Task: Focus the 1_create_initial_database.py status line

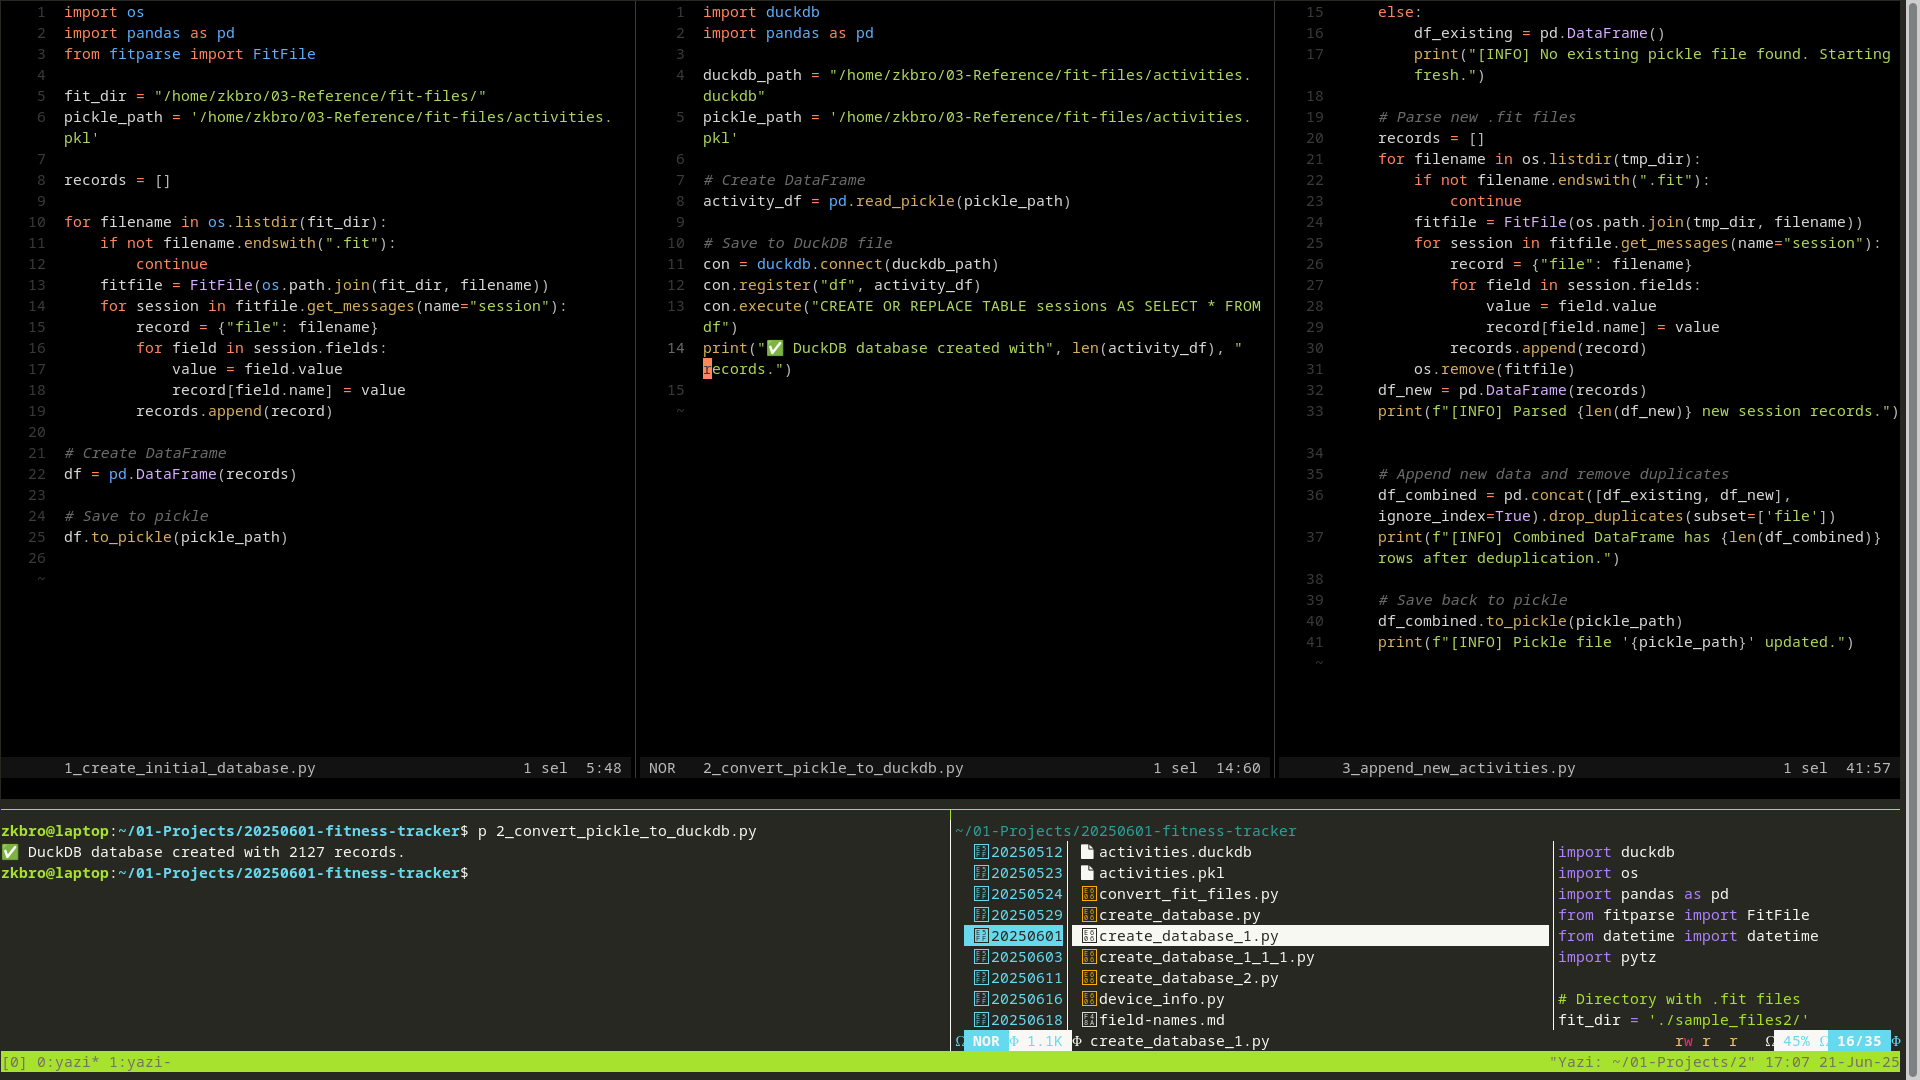Action: coord(190,768)
